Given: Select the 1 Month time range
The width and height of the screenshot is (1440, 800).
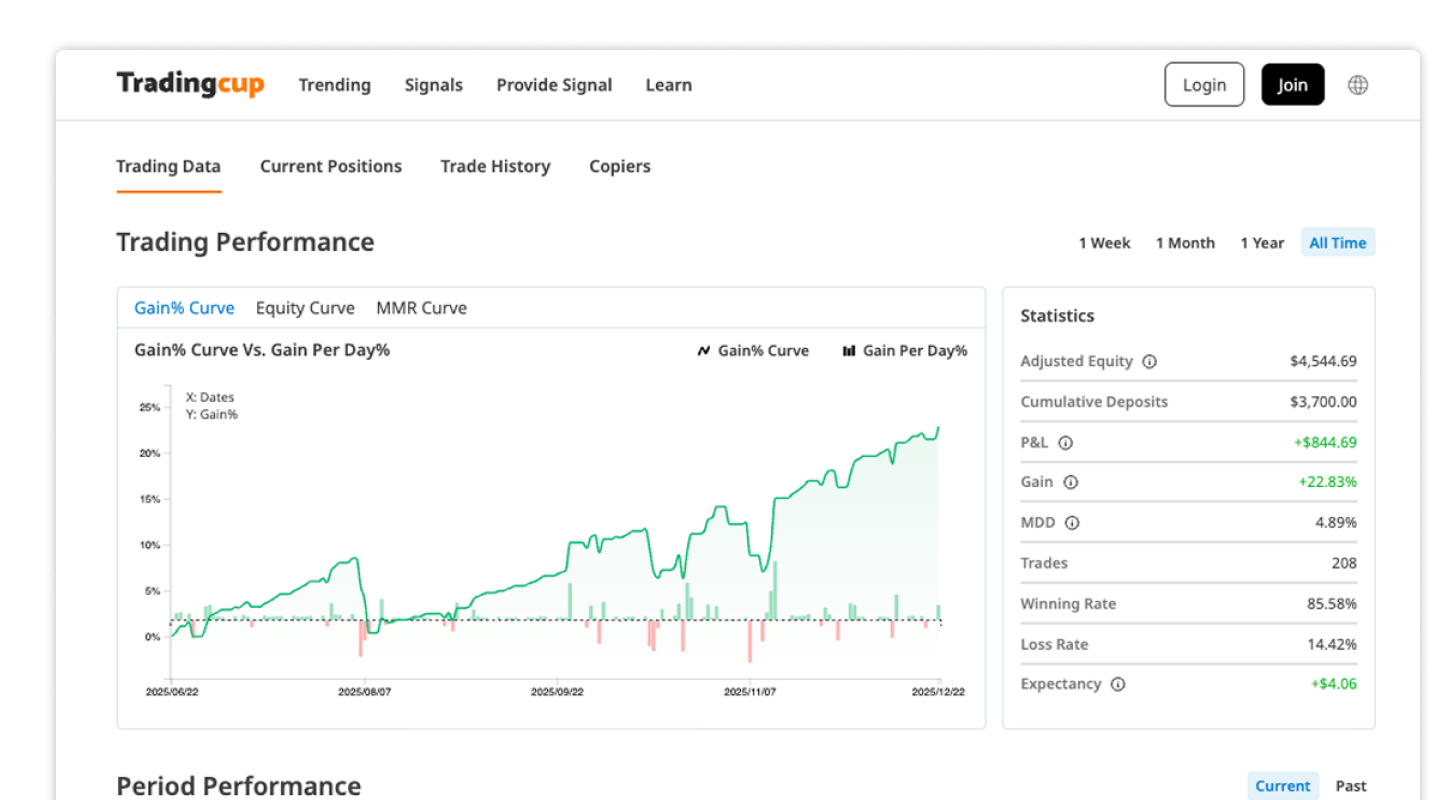Looking at the screenshot, I should (x=1185, y=242).
